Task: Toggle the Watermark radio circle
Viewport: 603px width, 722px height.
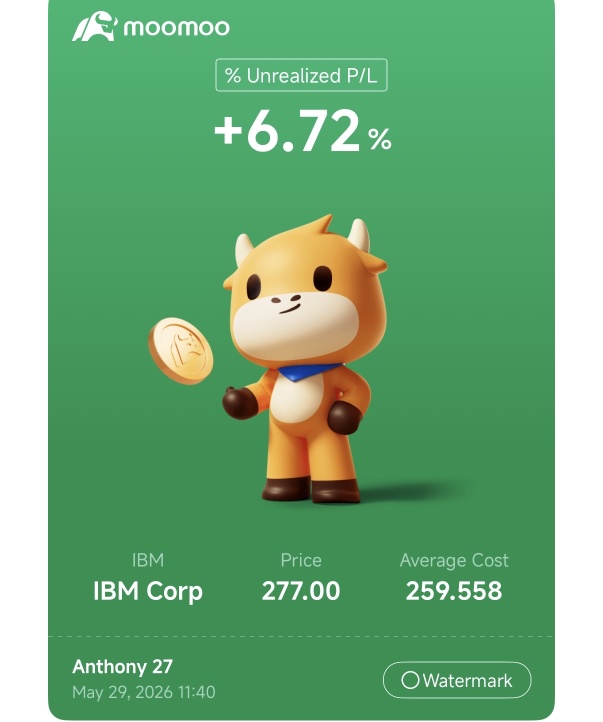Action: tap(410, 680)
